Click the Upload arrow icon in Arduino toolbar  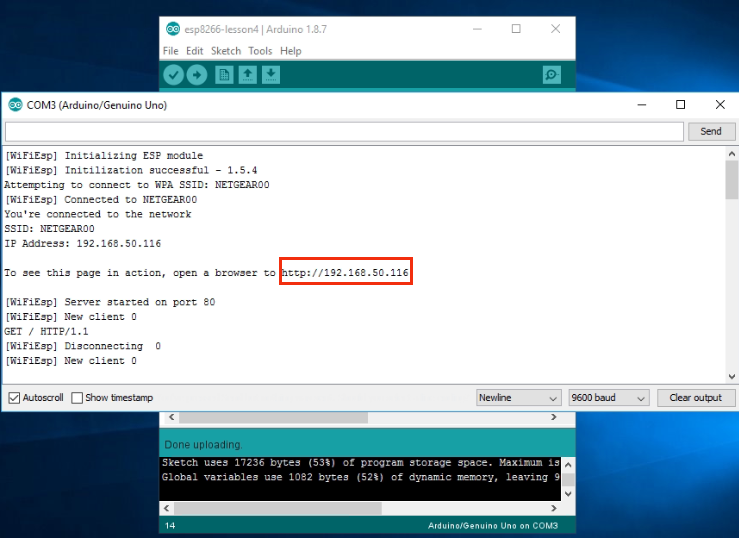click(x=197, y=75)
